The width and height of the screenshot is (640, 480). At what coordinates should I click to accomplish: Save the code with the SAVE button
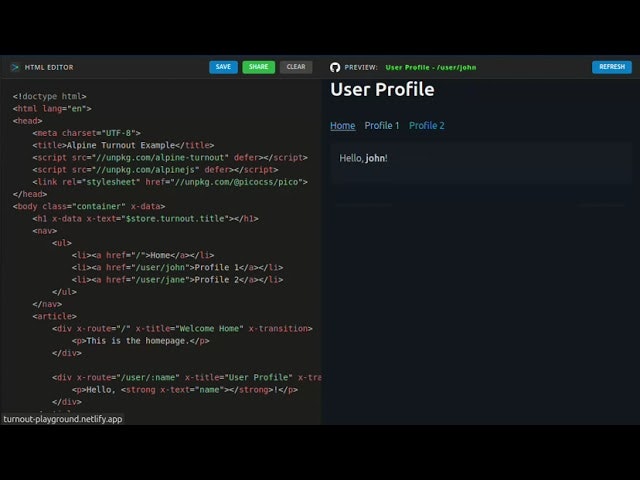pyautogui.click(x=223, y=67)
